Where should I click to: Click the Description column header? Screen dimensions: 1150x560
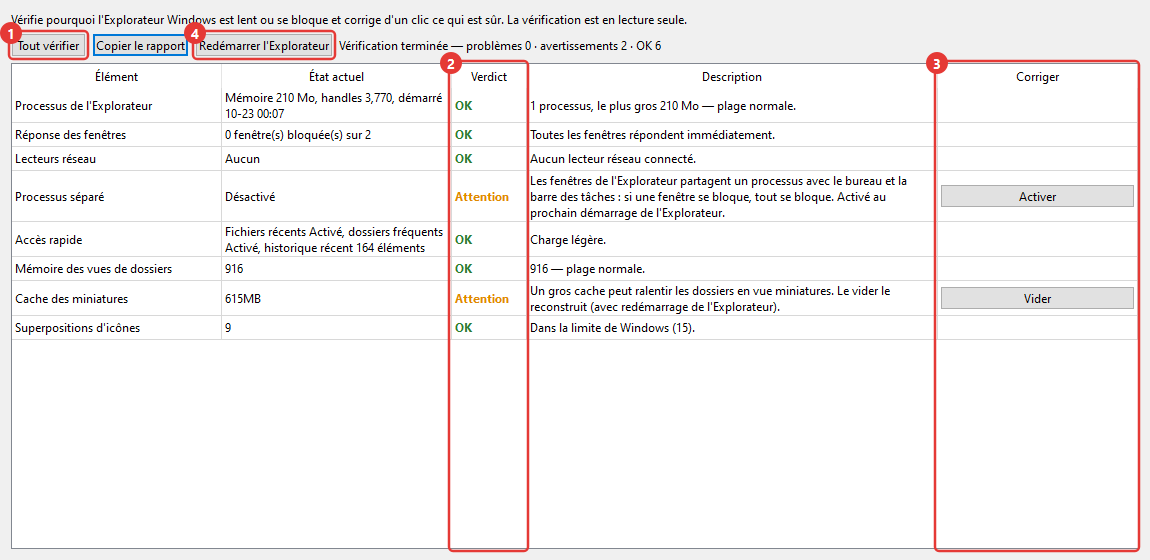point(731,76)
